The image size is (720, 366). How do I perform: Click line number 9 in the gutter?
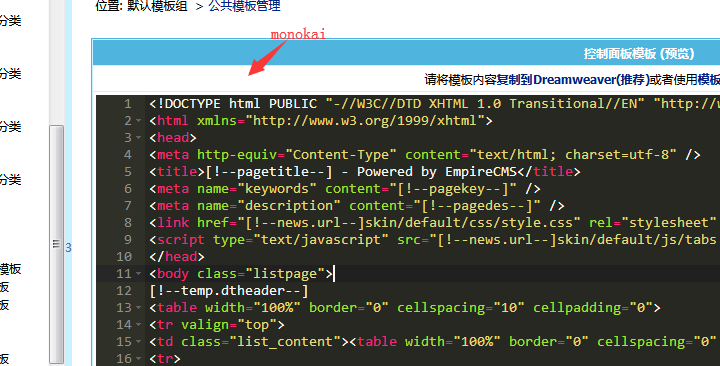[x=128, y=240]
